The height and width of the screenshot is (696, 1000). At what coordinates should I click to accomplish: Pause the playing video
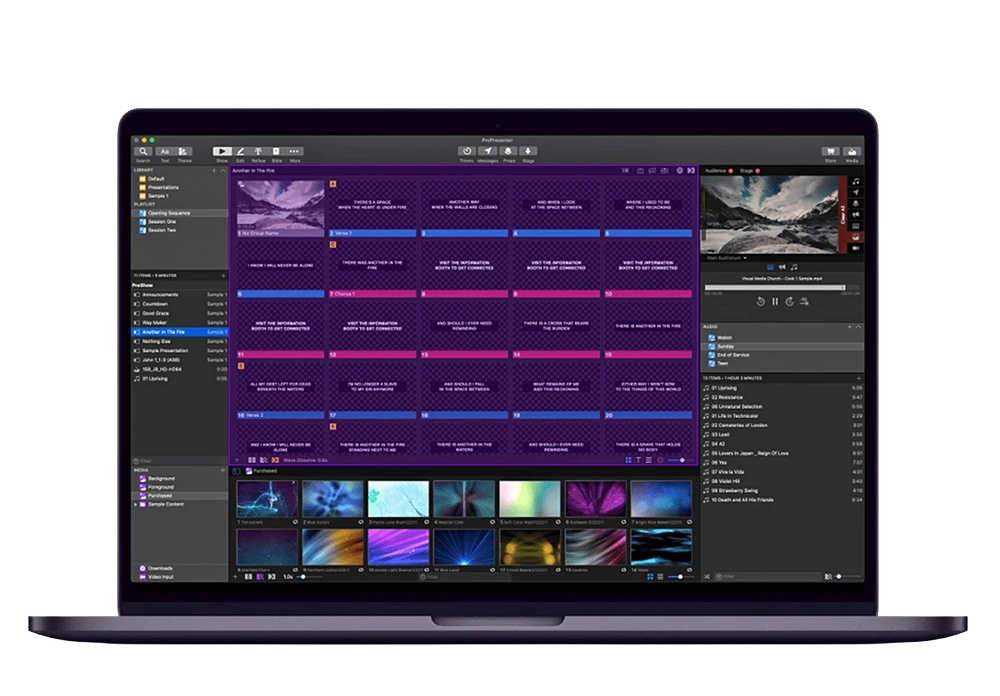pos(775,302)
